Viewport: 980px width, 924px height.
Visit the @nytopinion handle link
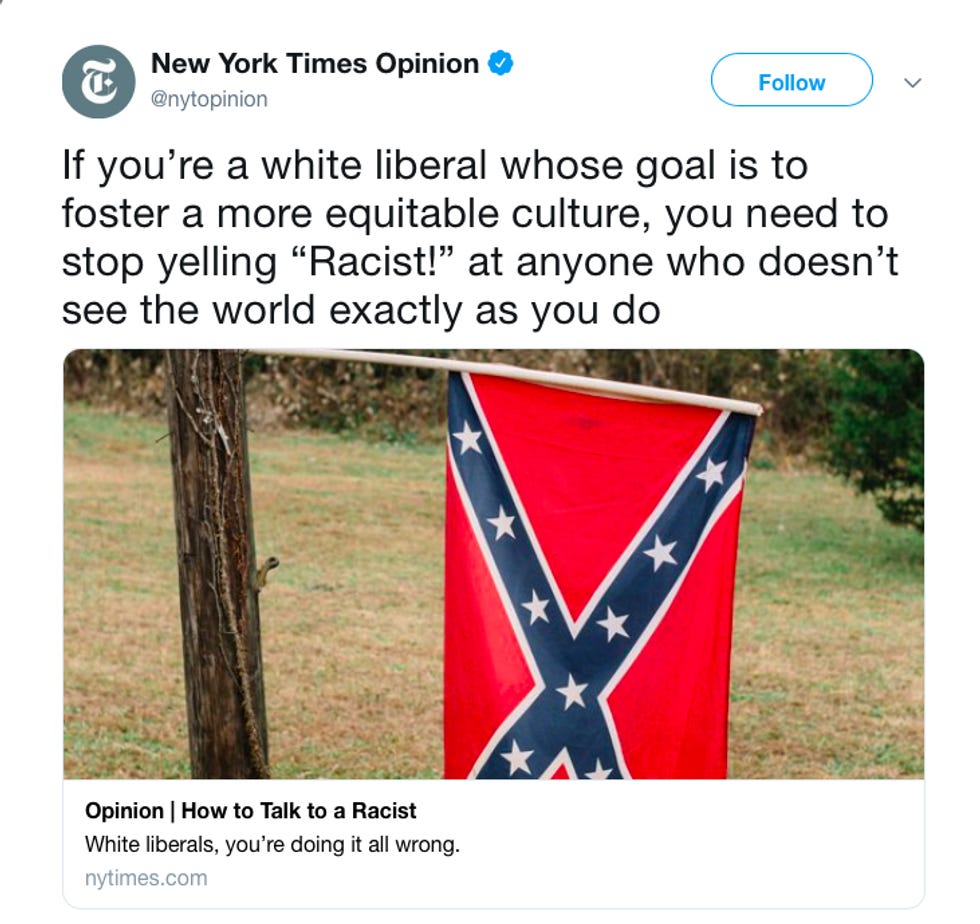pos(209,99)
